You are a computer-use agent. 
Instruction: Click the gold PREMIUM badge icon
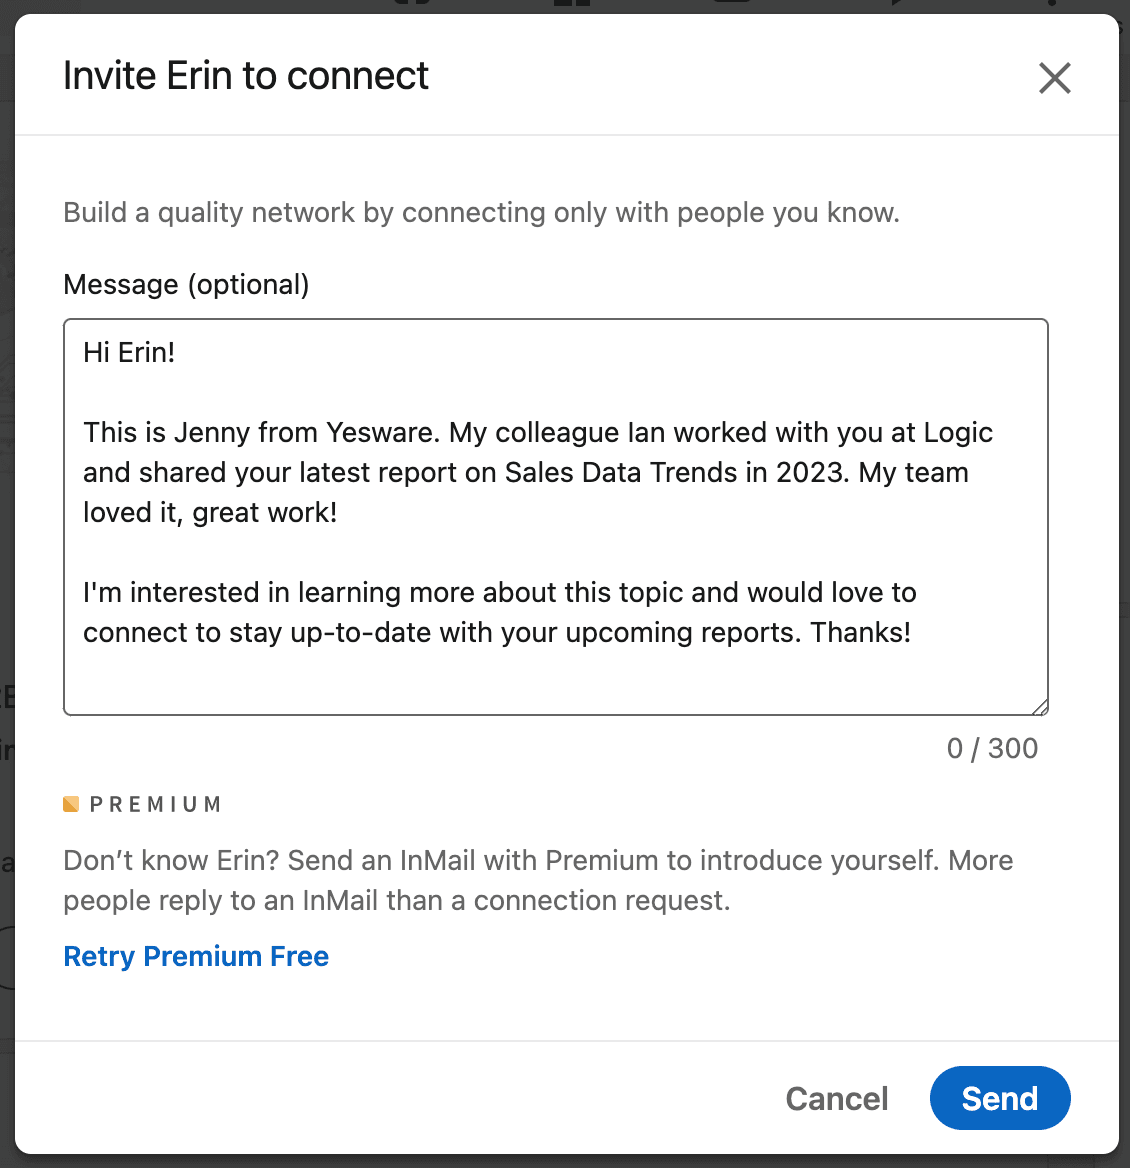[x=70, y=802]
